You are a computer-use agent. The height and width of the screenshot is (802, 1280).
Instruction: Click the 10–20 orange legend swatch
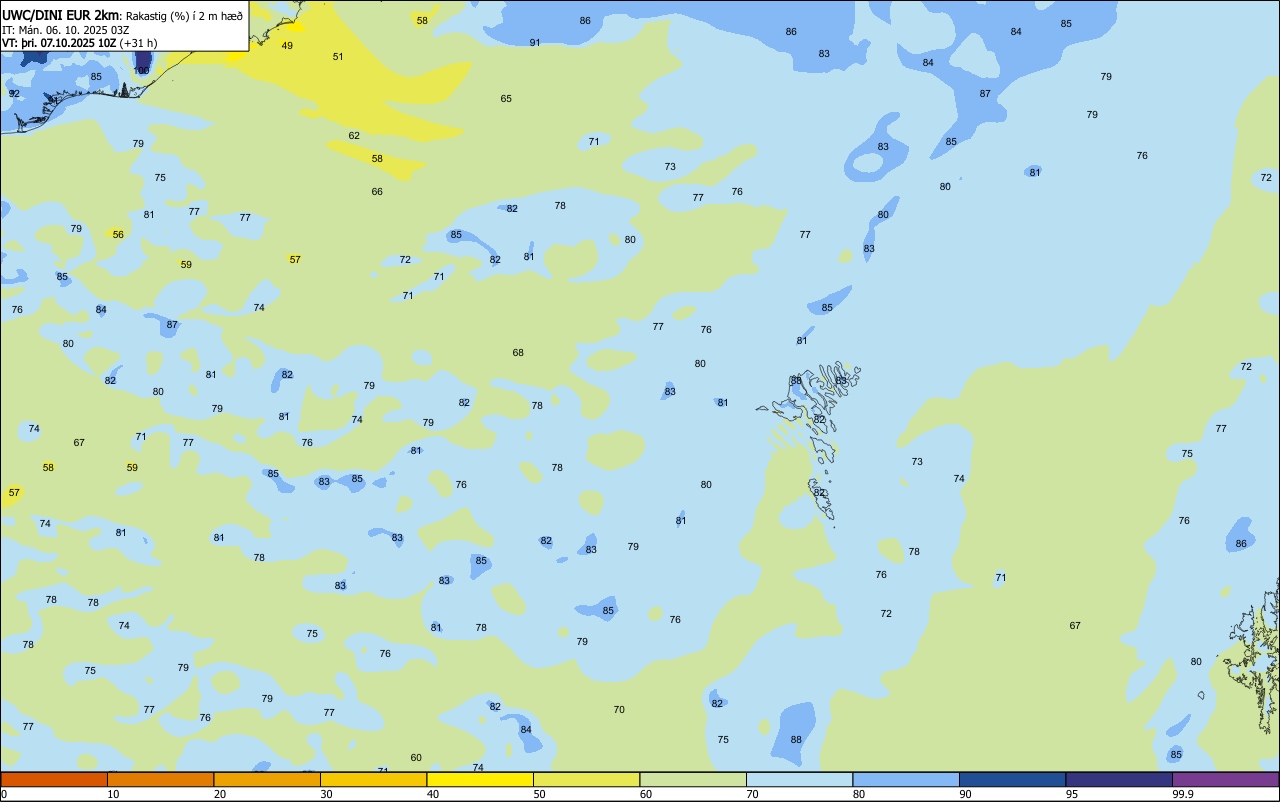160,779
